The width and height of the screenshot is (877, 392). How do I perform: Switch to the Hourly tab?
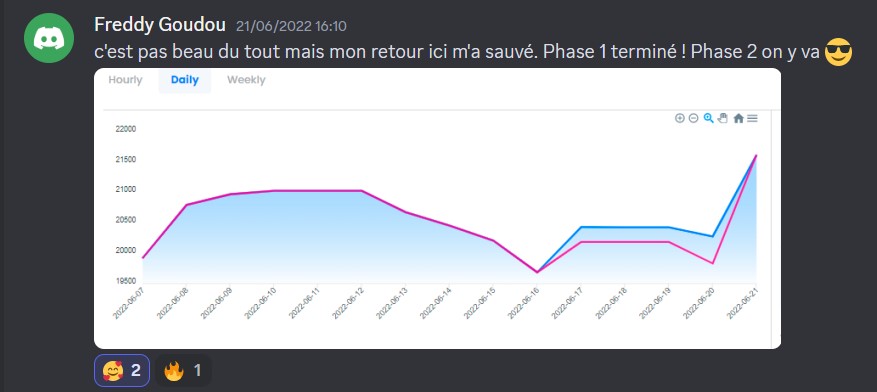coord(125,80)
